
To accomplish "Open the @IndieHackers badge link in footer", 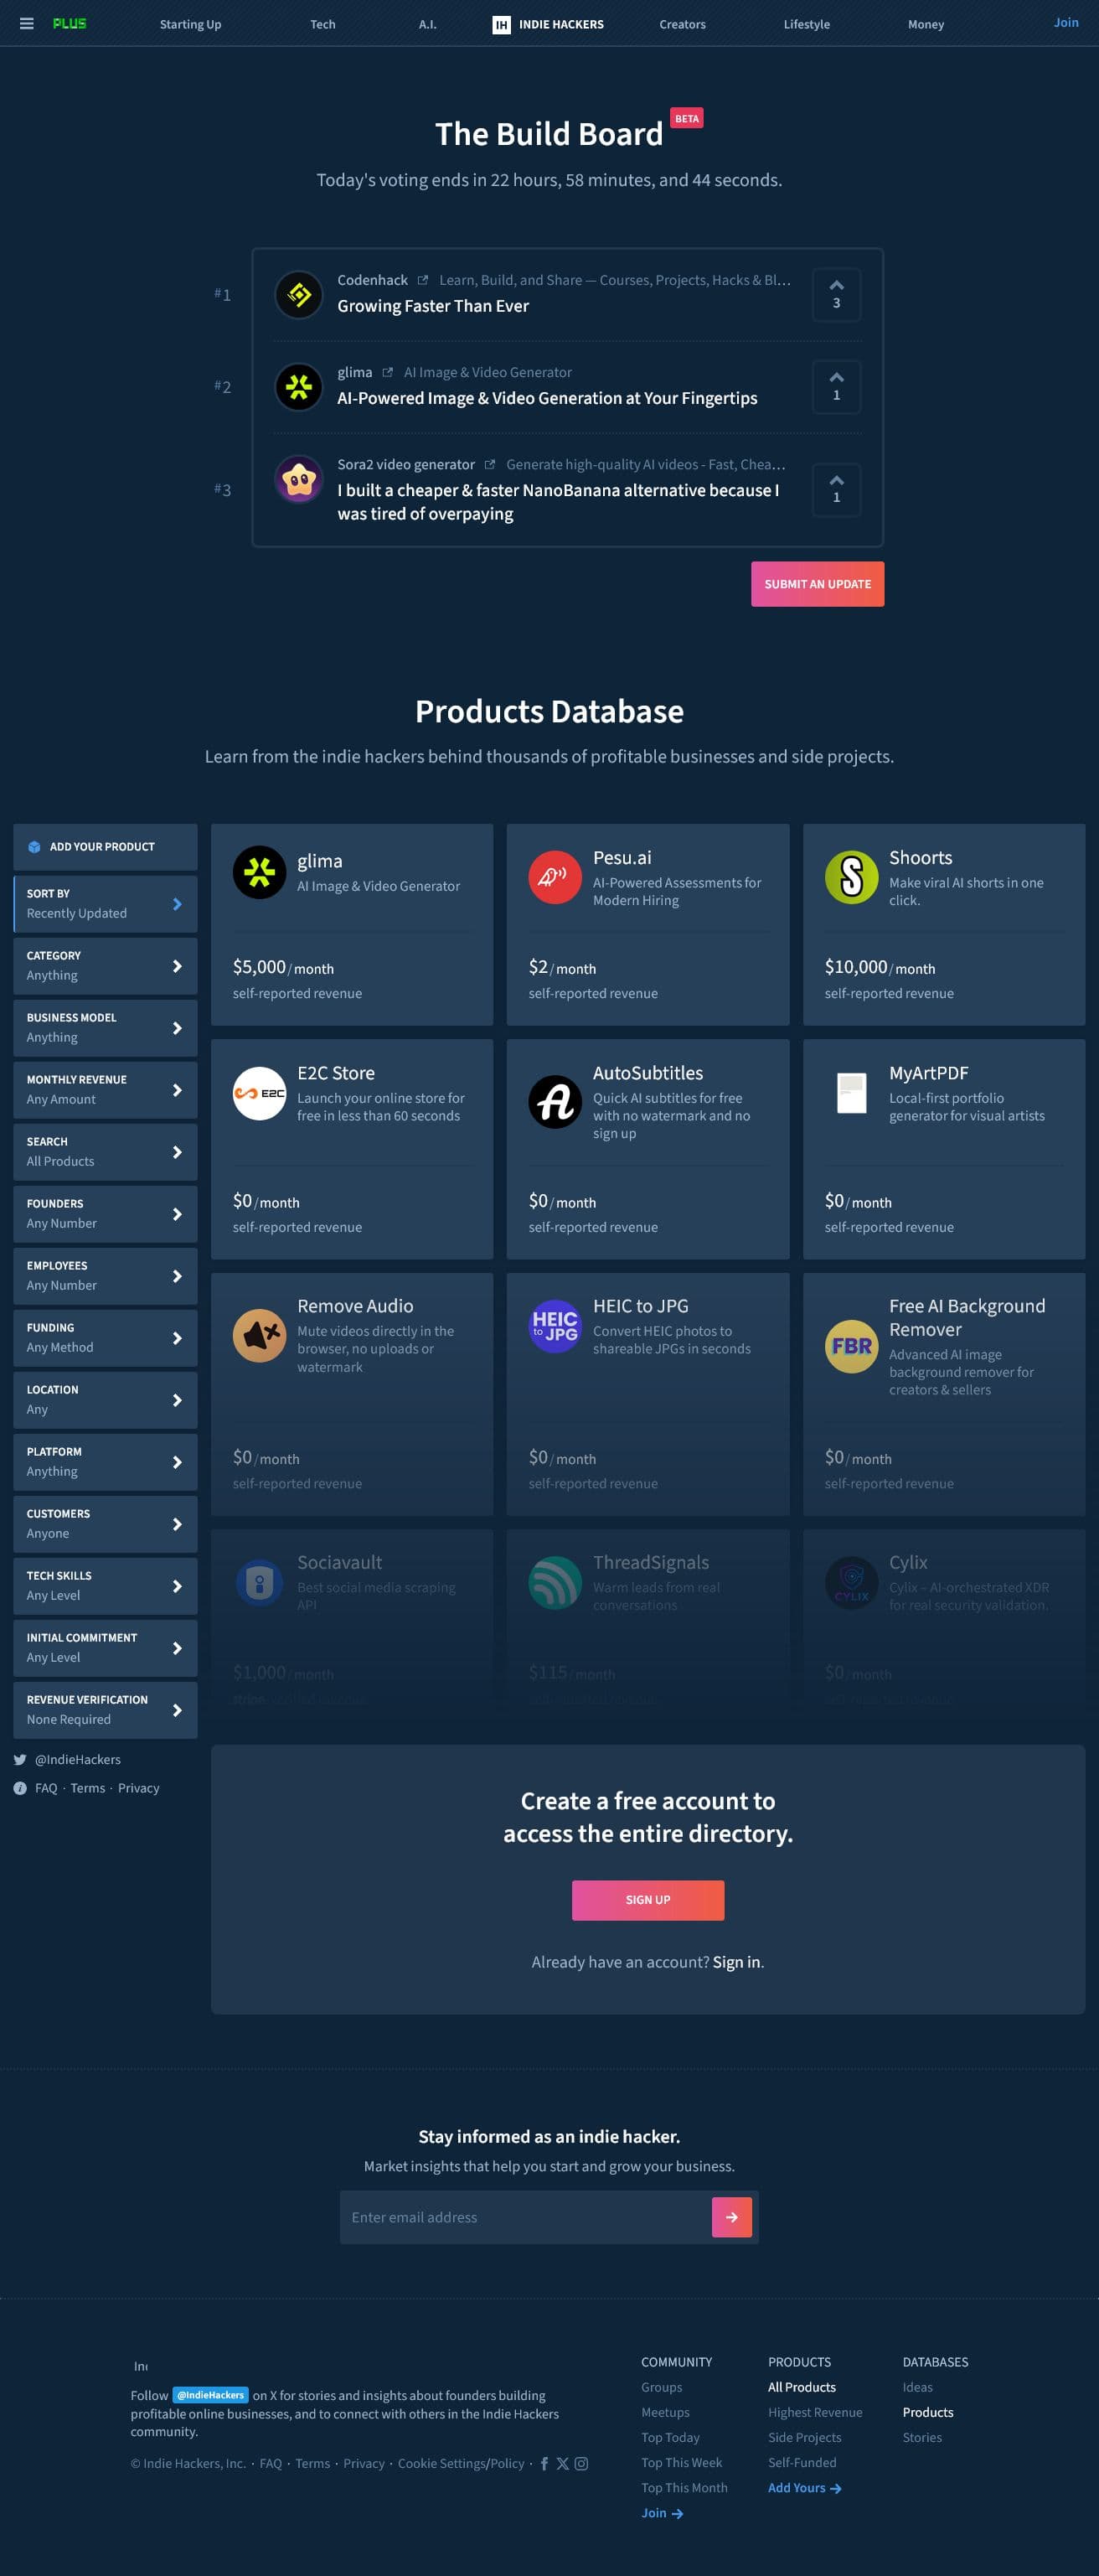I will point(210,2395).
